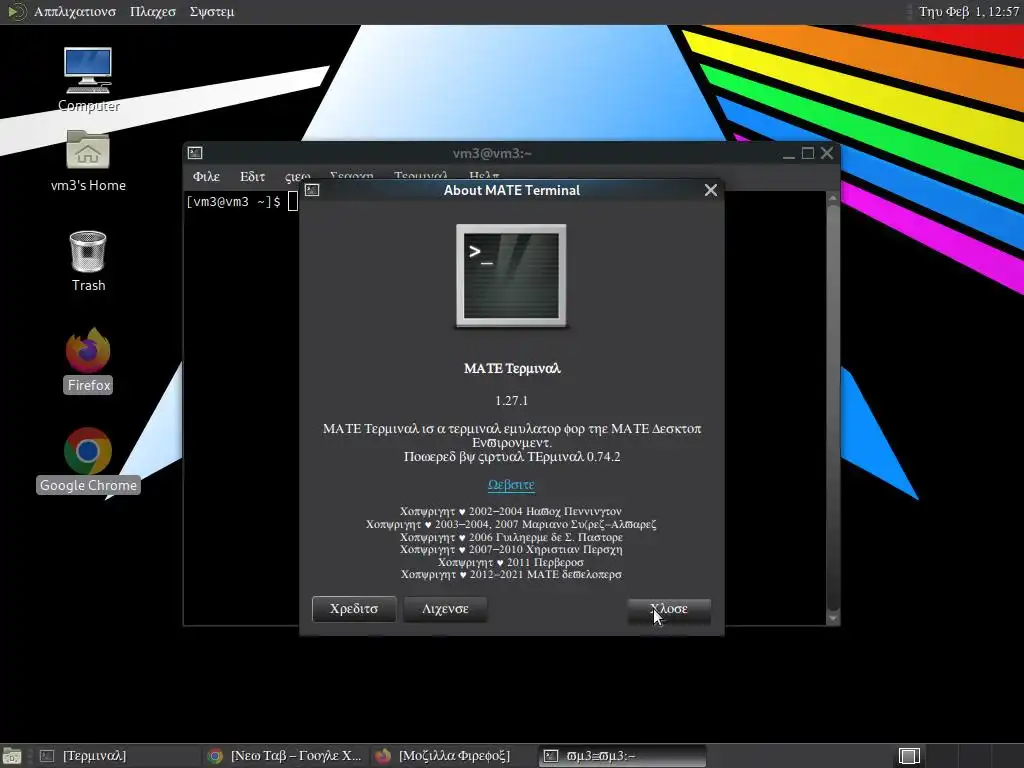This screenshot has width=1024, height=768.
Task: Launch Google Chrome from the desktop
Action: pyautogui.click(x=88, y=460)
